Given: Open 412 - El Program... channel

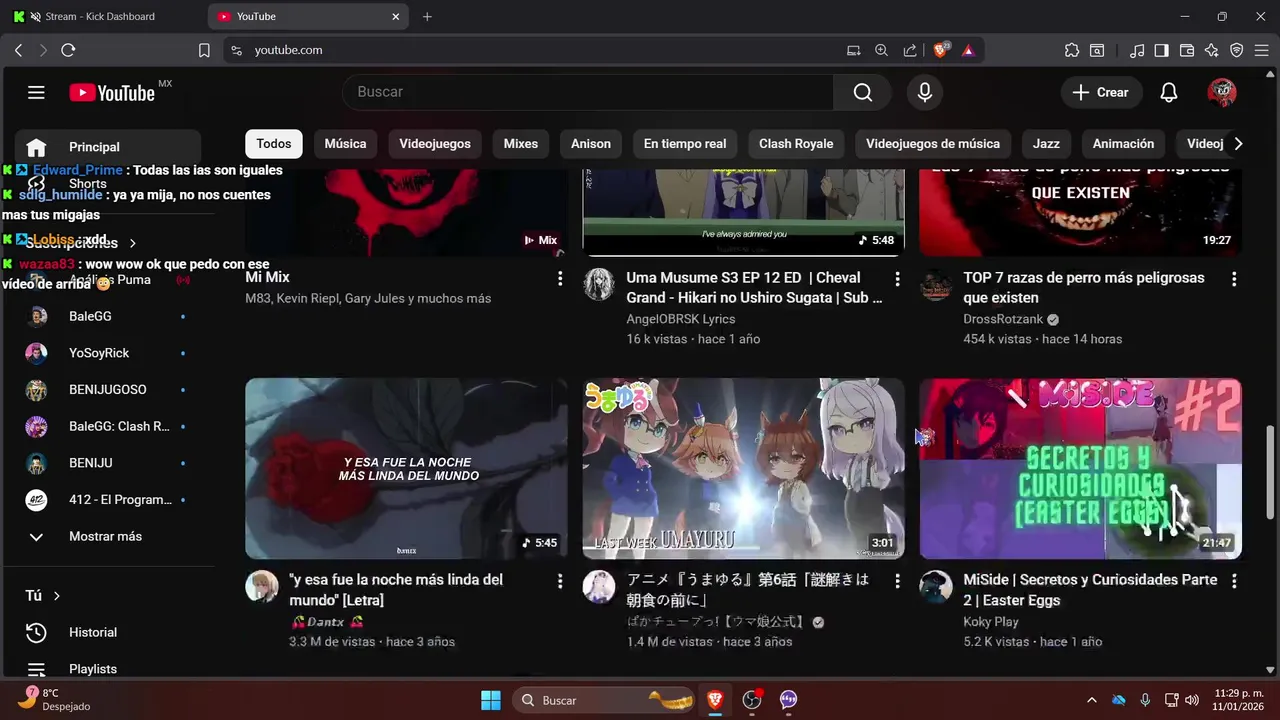Looking at the screenshot, I should coord(108,500).
